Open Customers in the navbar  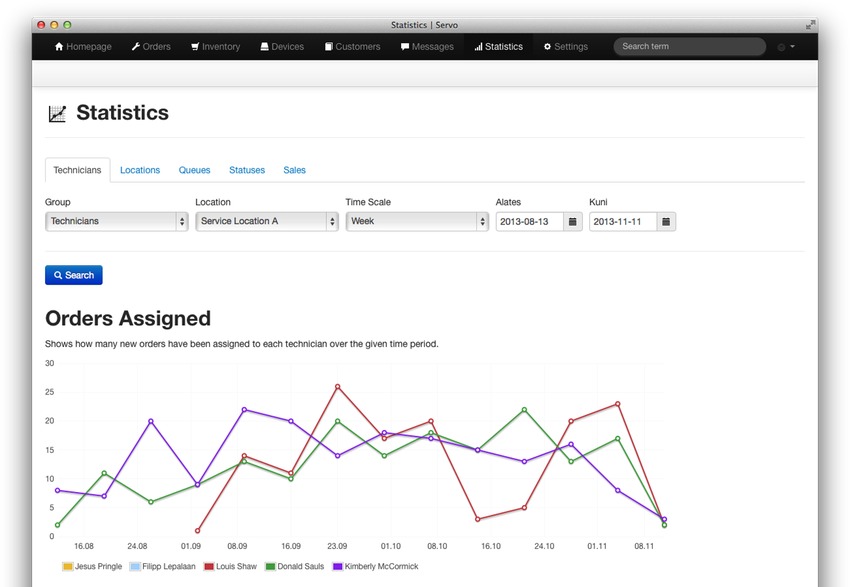[x=352, y=47]
